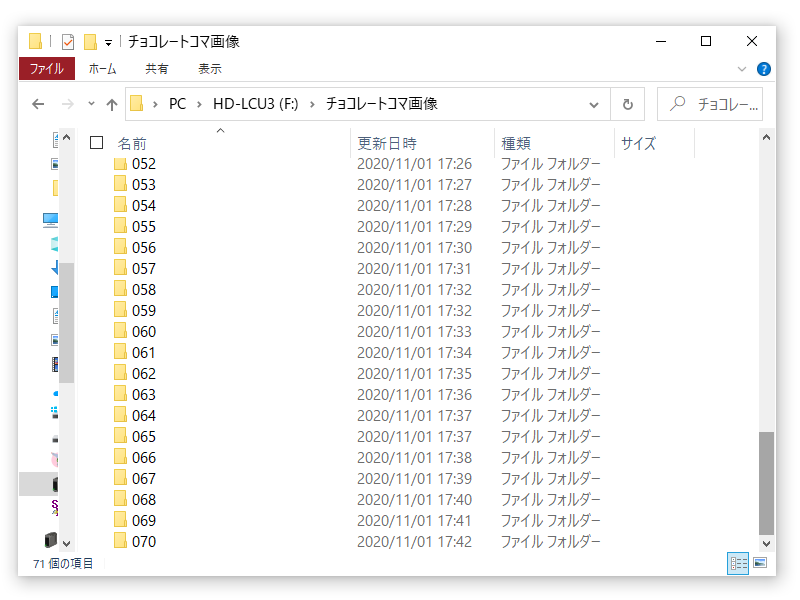This screenshot has height=600, width=800.
Task: Go forward with the right arrow
Action: point(67,104)
